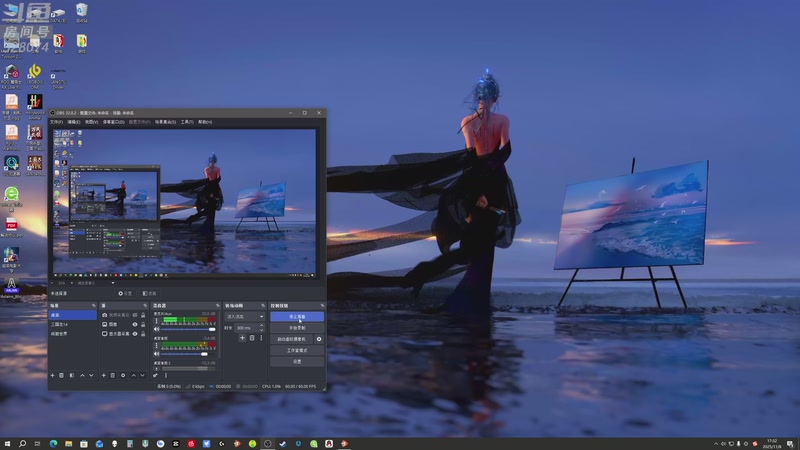Toggle visibility of video capture device source
This screenshot has width=800, height=450.
tap(135, 315)
